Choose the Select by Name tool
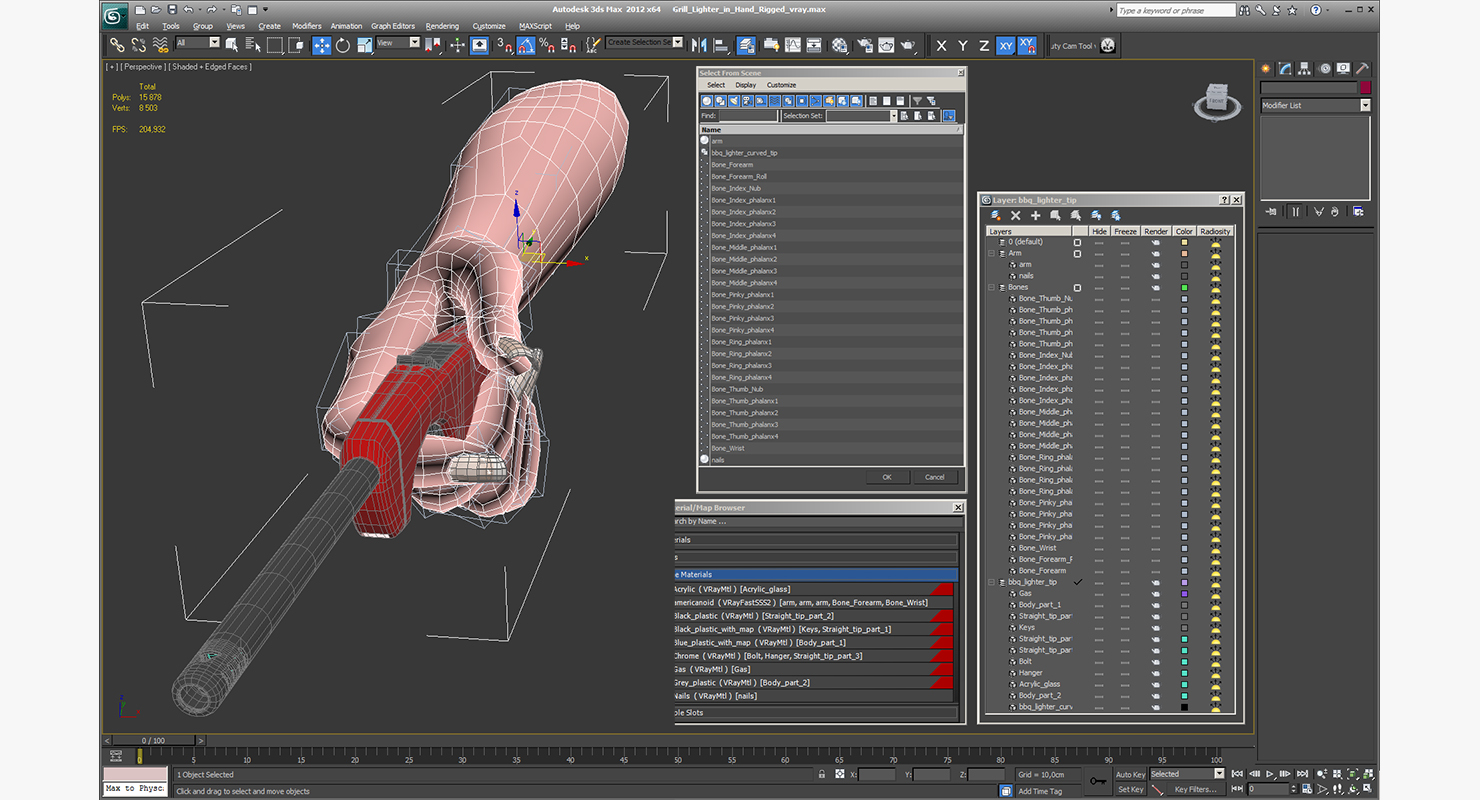The height and width of the screenshot is (800, 1480). pos(252,45)
